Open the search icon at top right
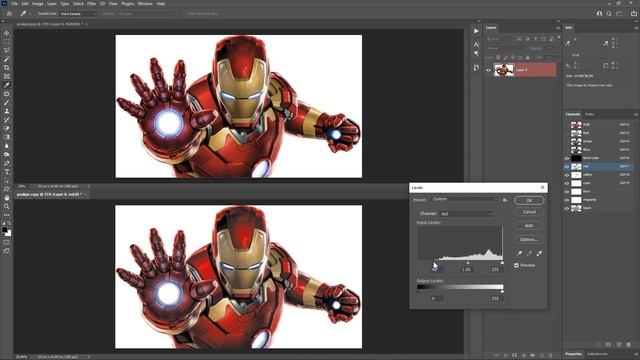 [609, 13]
